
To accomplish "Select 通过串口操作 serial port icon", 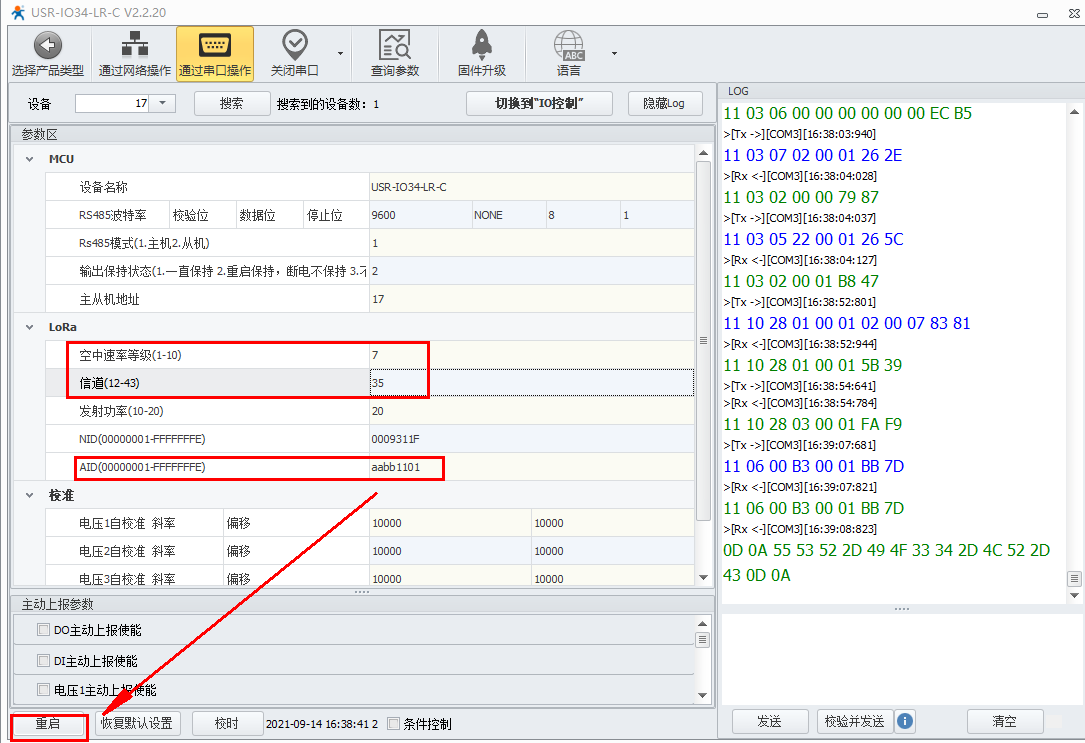I will pyautogui.click(x=215, y=46).
